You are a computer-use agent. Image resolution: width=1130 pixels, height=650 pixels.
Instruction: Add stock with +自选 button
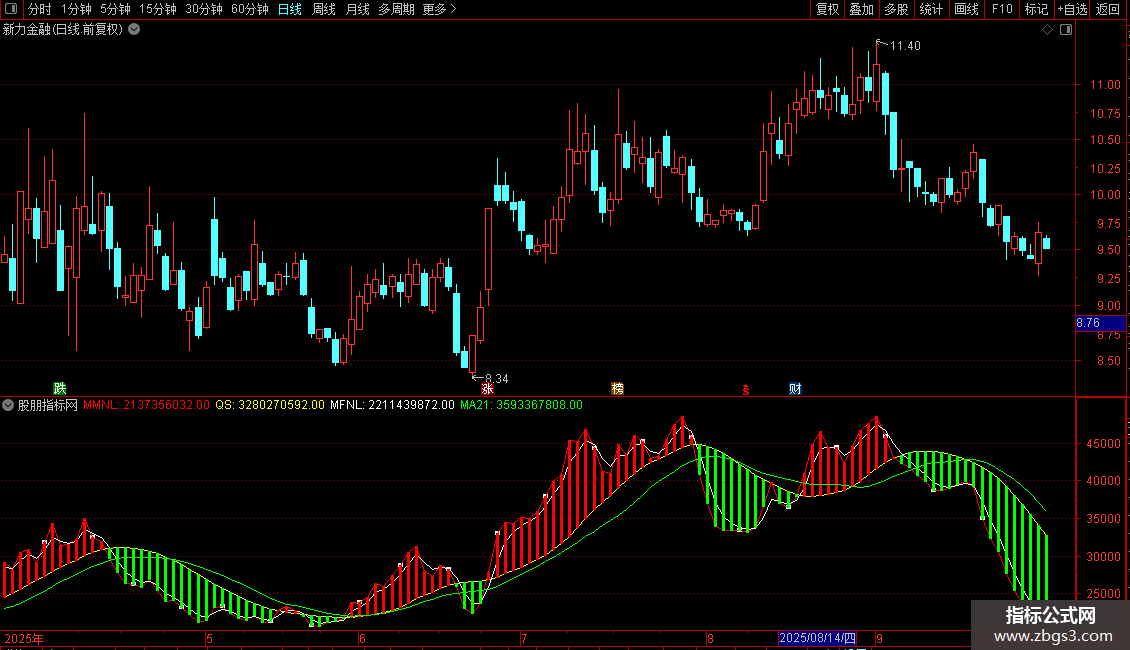pyautogui.click(x=1073, y=9)
